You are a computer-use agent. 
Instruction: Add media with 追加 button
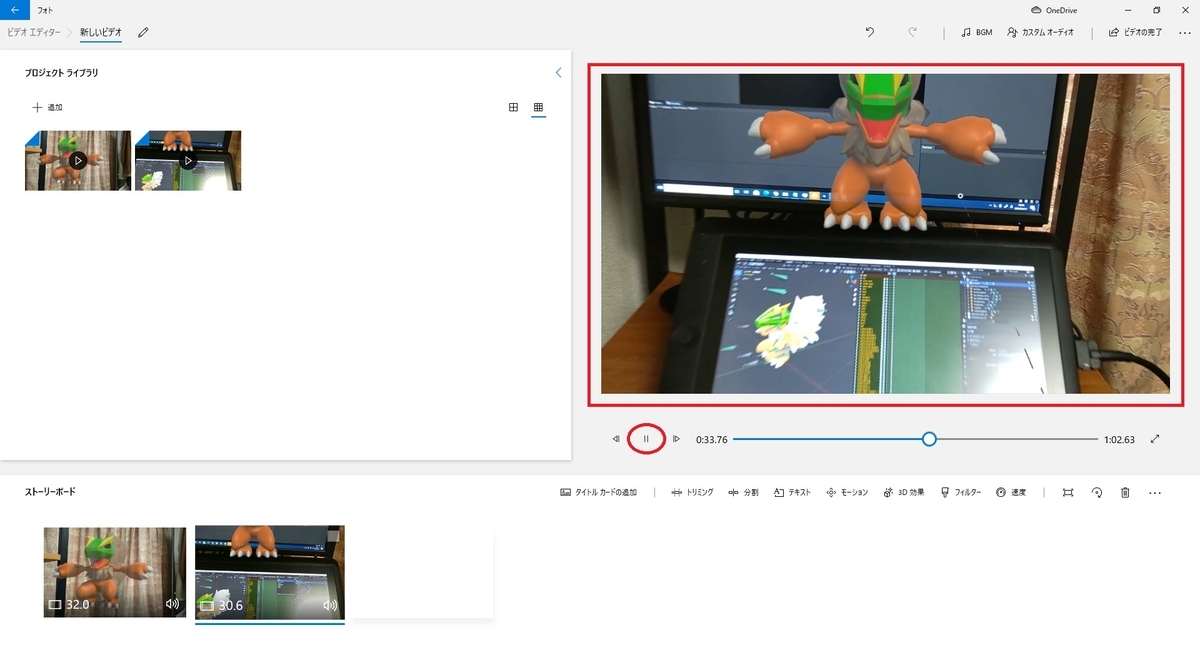point(48,107)
